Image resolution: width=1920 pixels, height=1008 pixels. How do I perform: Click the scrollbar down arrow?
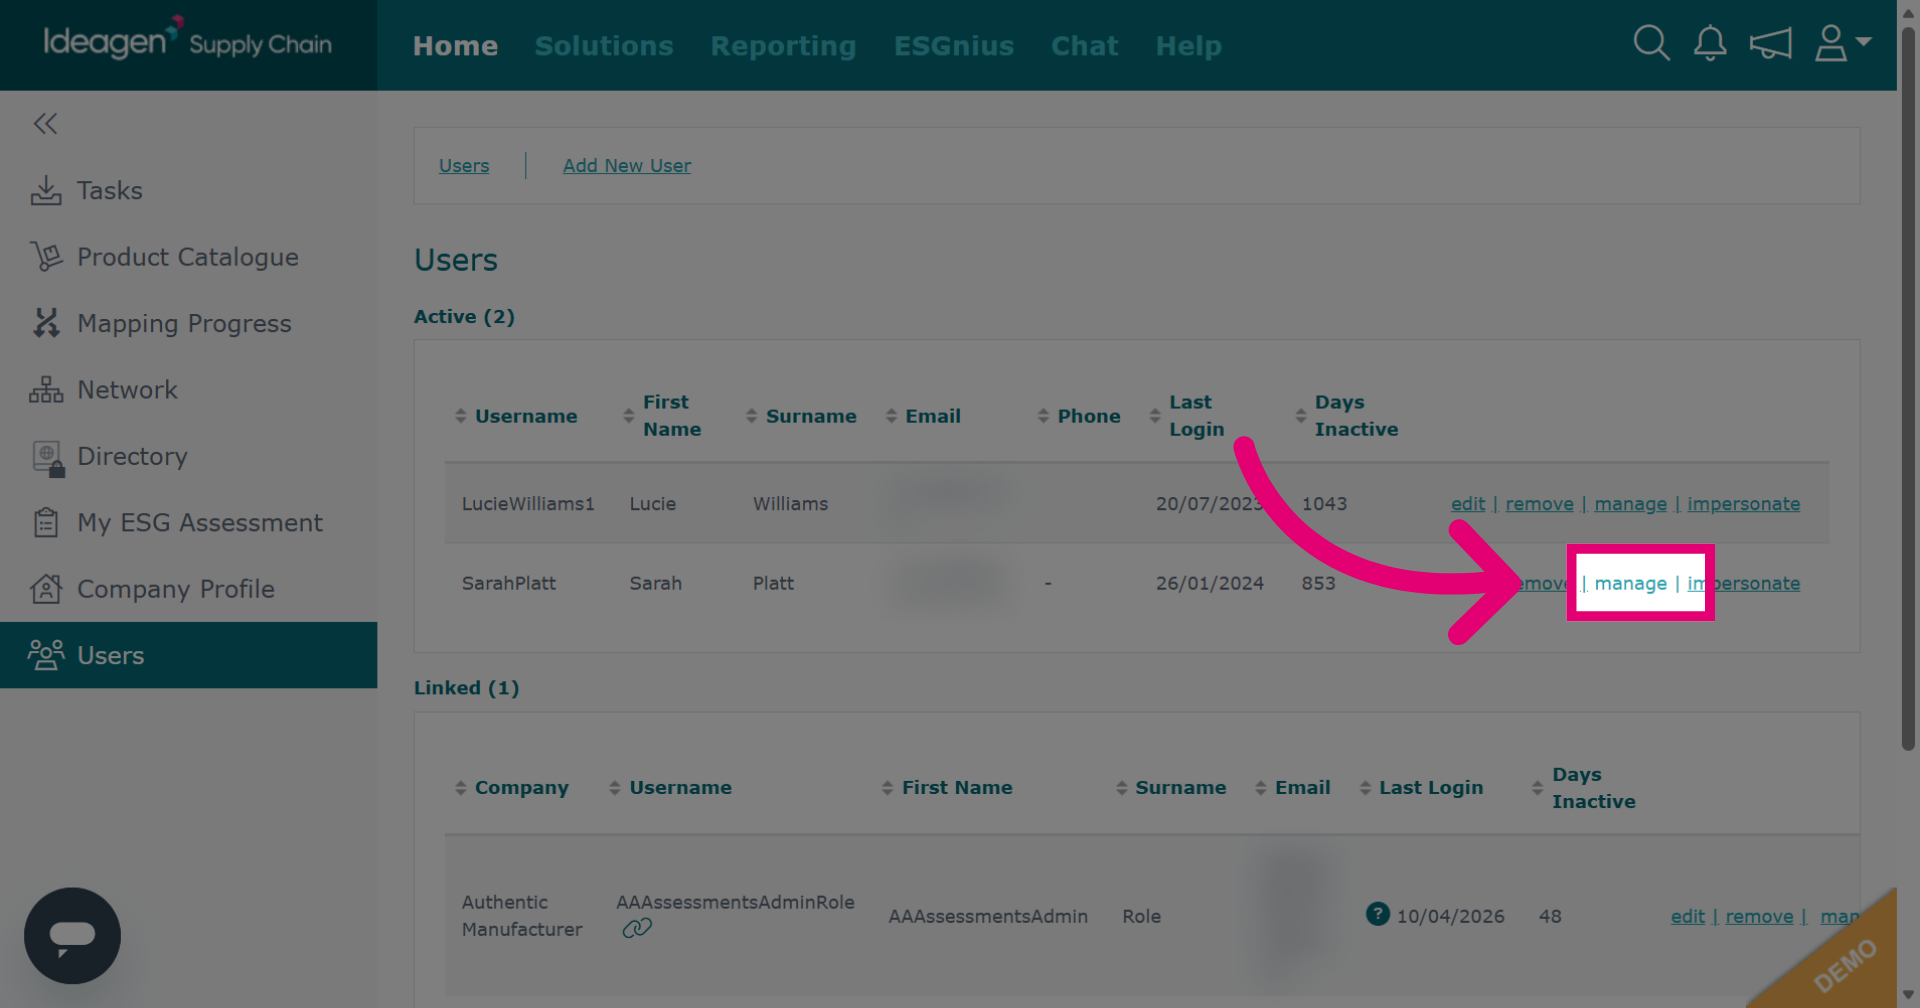1908,995
